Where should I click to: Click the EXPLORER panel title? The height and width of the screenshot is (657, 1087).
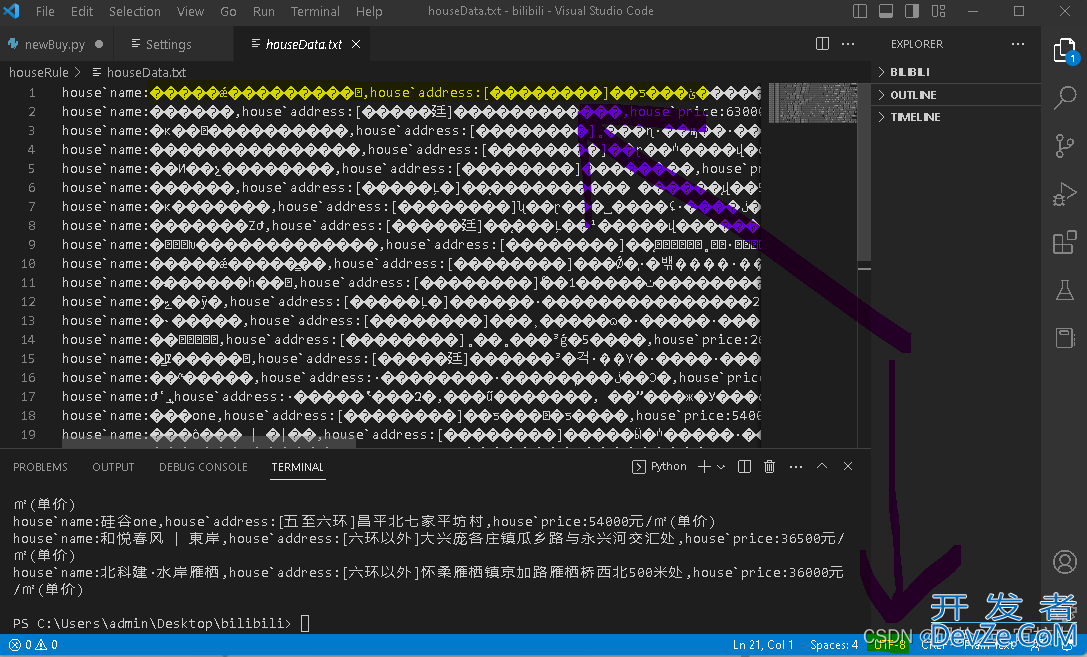916,44
